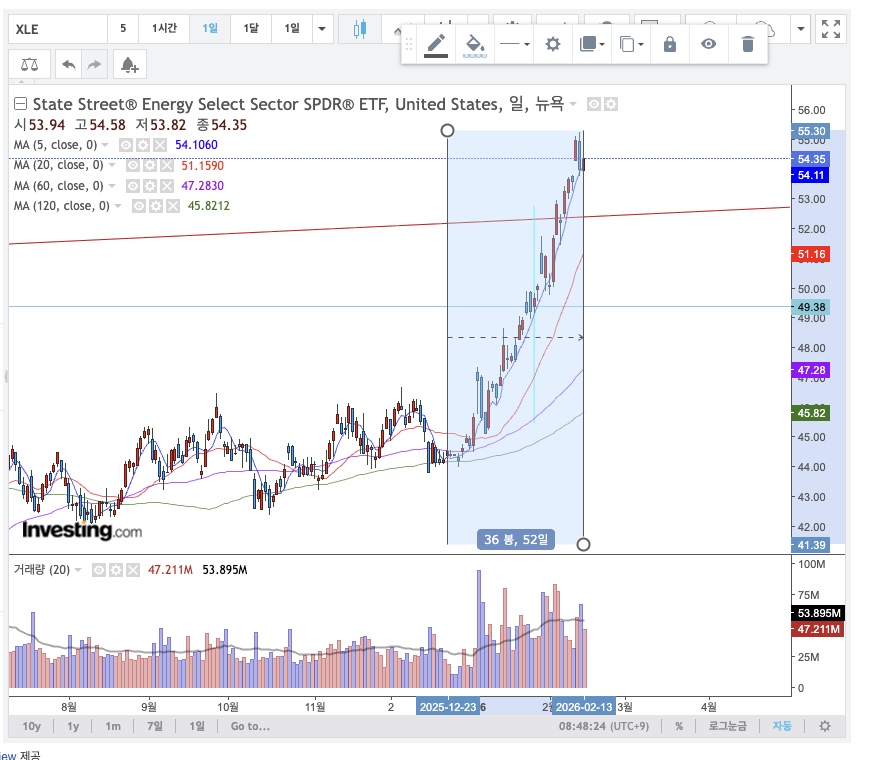This screenshot has height=760, width=872.
Task: Grab the floating toolbar drag handle
Action: click(409, 44)
